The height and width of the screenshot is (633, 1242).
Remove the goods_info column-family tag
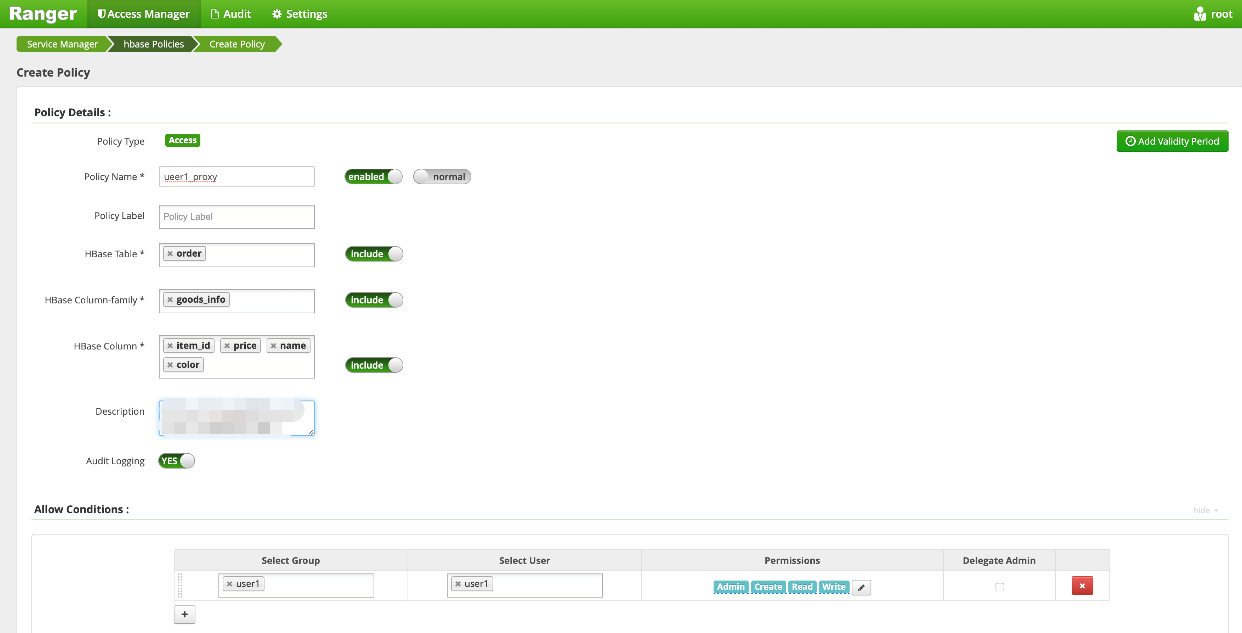click(x=170, y=300)
